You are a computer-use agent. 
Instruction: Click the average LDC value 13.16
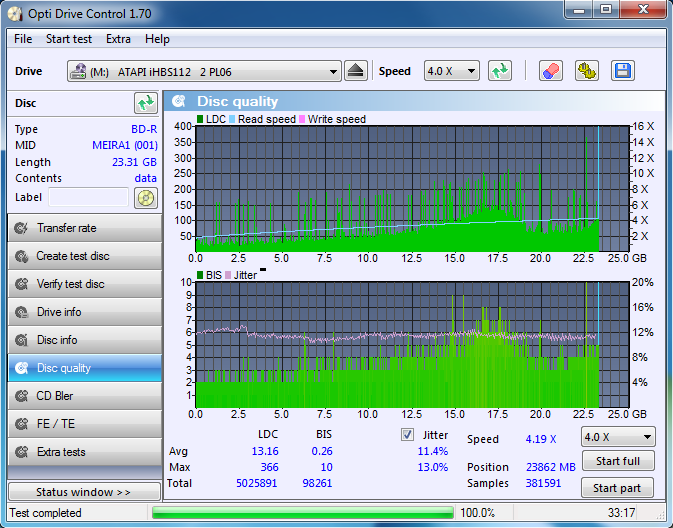coord(265,451)
